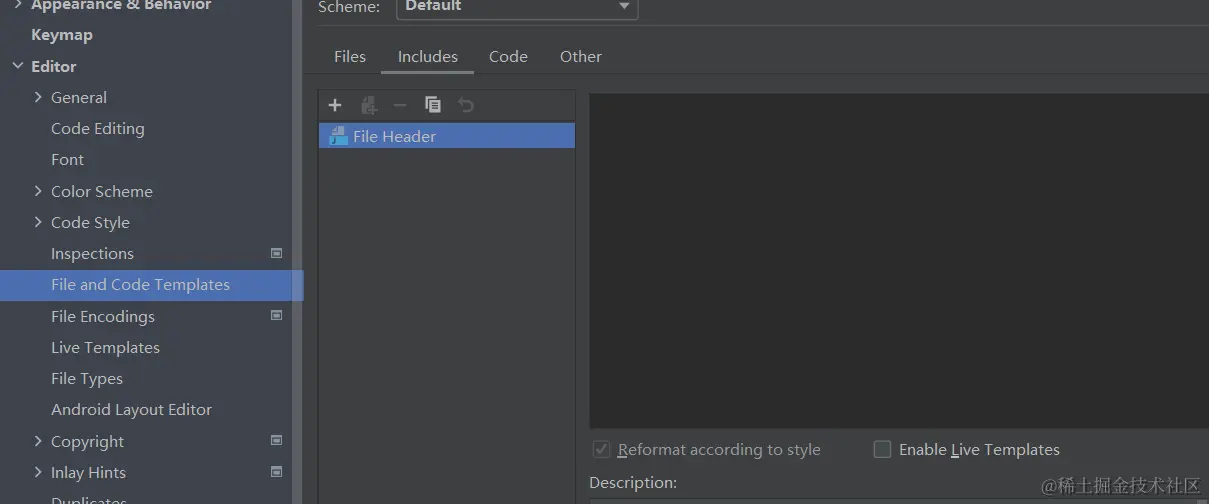Click the Copy Template icon
The width and height of the screenshot is (1209, 504).
[x=433, y=105]
